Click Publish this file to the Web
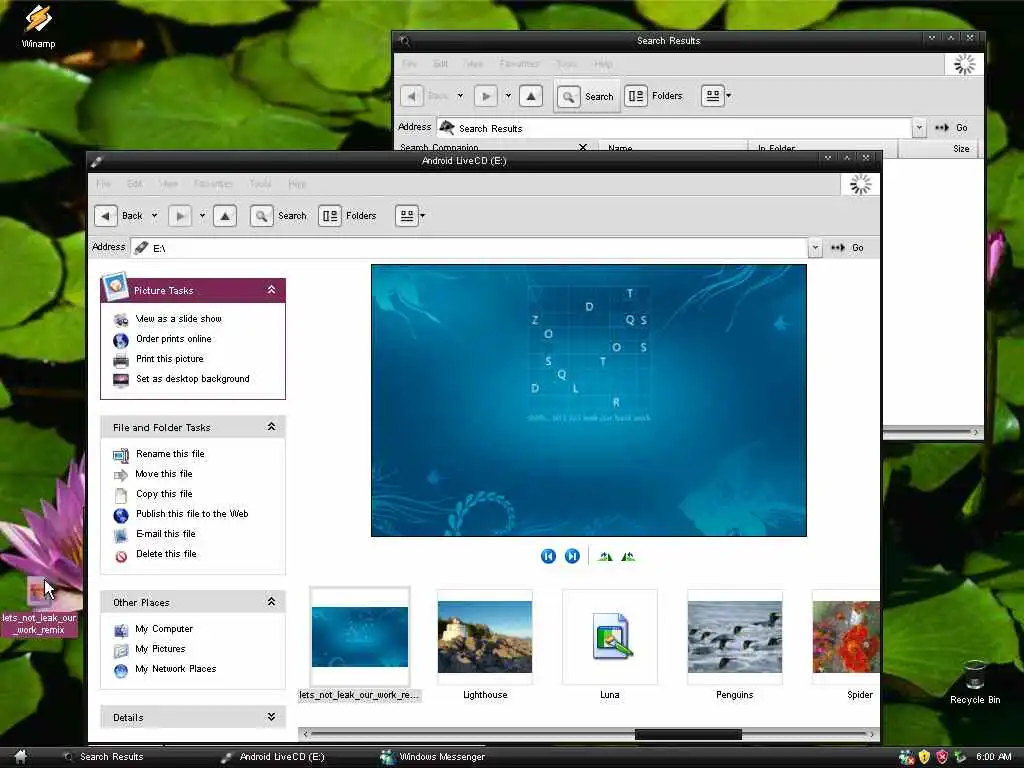1024x768 pixels. (192, 513)
